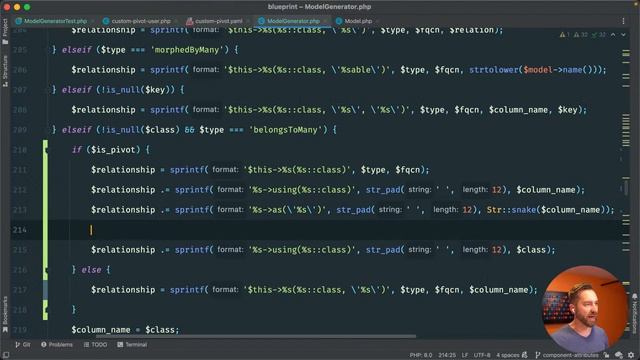Switch to the custom-pivot-user.php tab
640x360 pixels.
[140, 21]
